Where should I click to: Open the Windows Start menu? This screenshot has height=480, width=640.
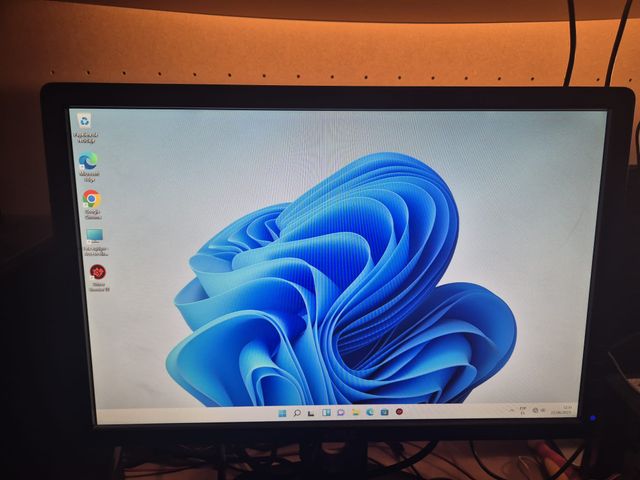tap(282, 413)
